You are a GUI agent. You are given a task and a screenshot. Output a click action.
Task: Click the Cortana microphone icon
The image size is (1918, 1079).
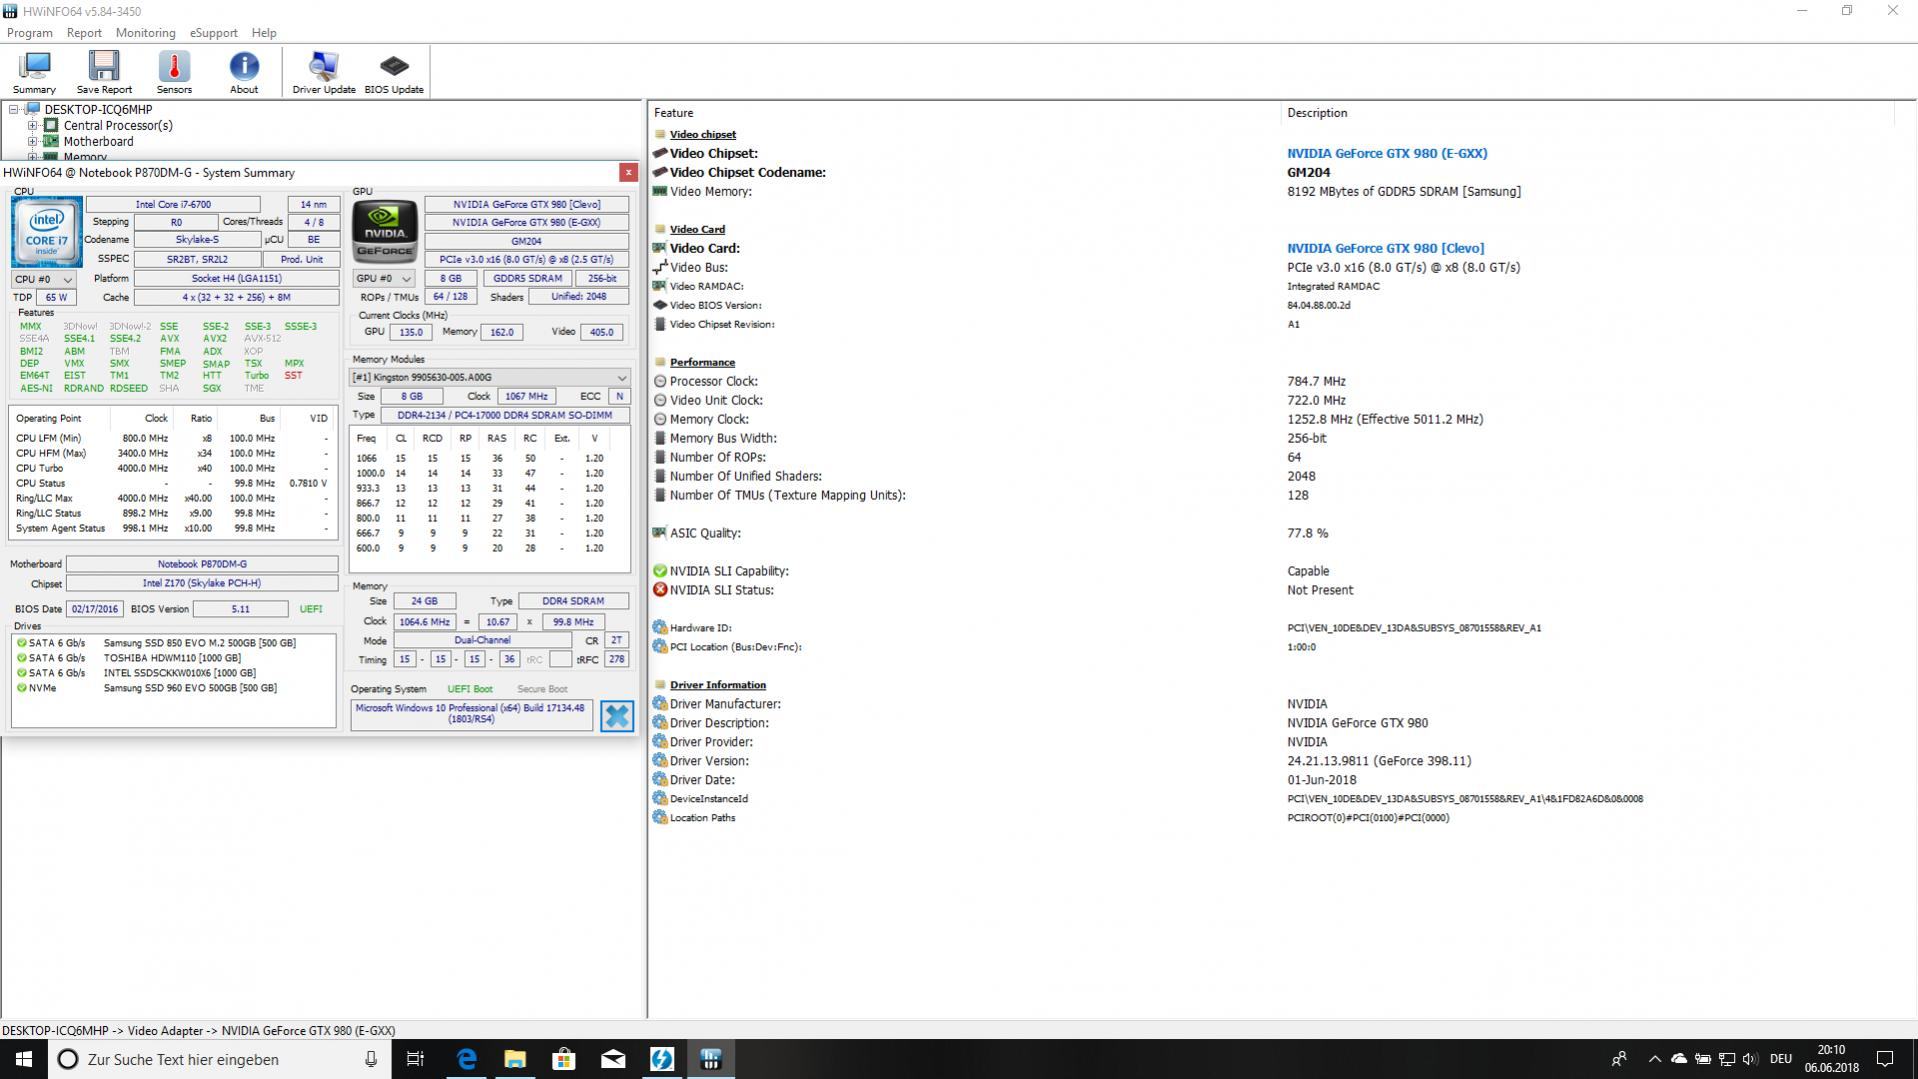coord(371,1059)
